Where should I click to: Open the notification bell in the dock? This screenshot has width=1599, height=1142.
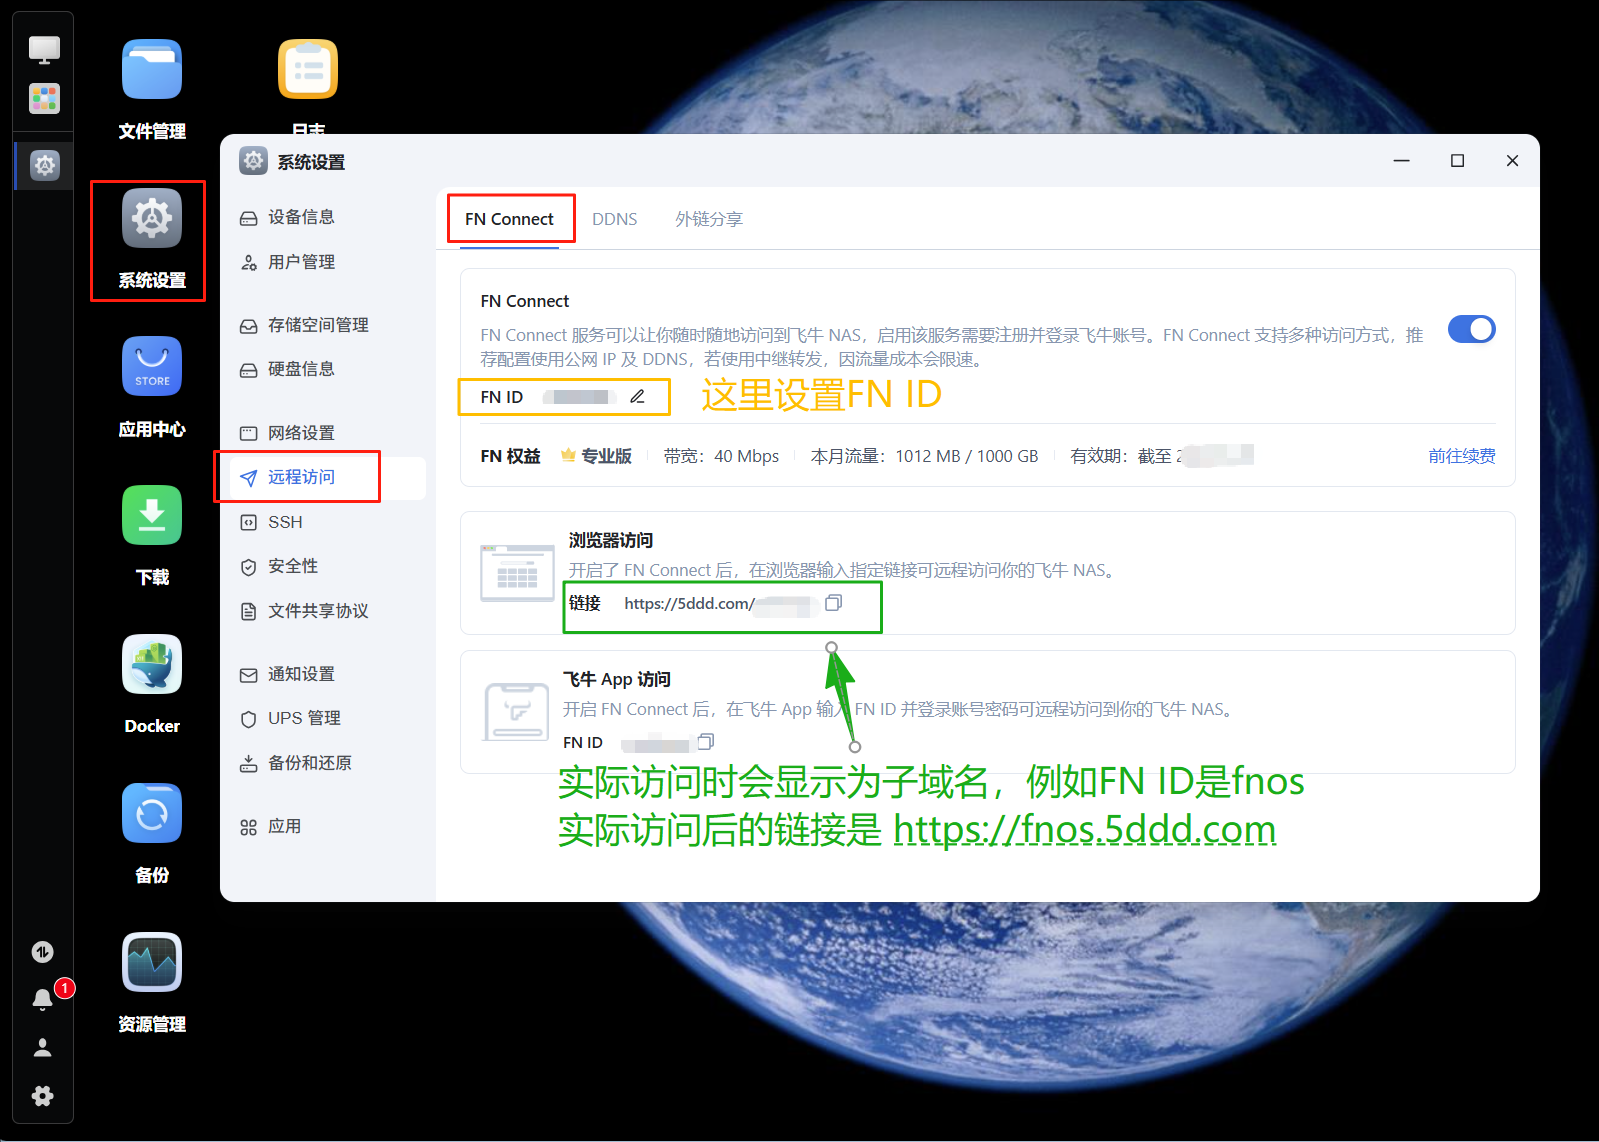pos(42,999)
